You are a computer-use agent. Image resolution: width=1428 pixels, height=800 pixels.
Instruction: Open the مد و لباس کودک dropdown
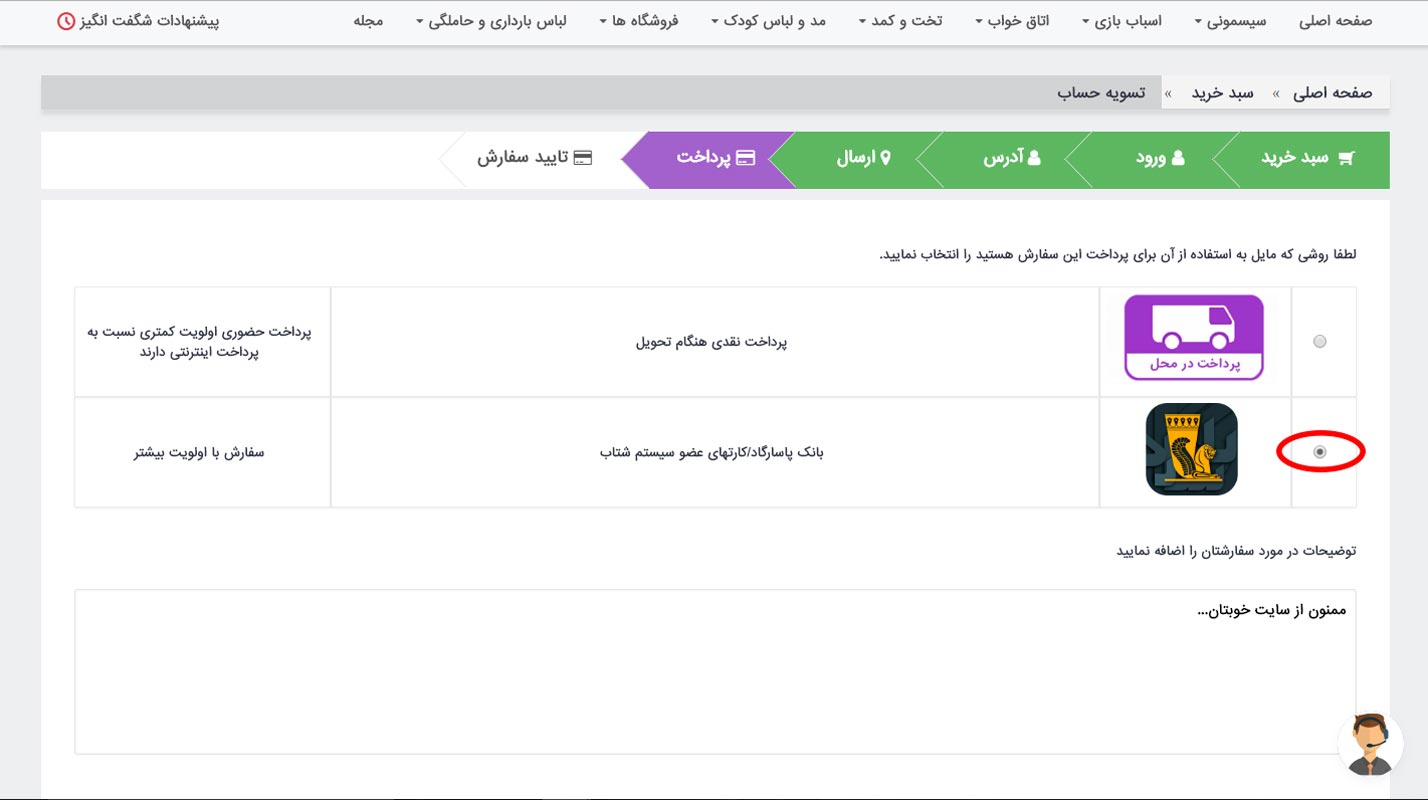768,21
